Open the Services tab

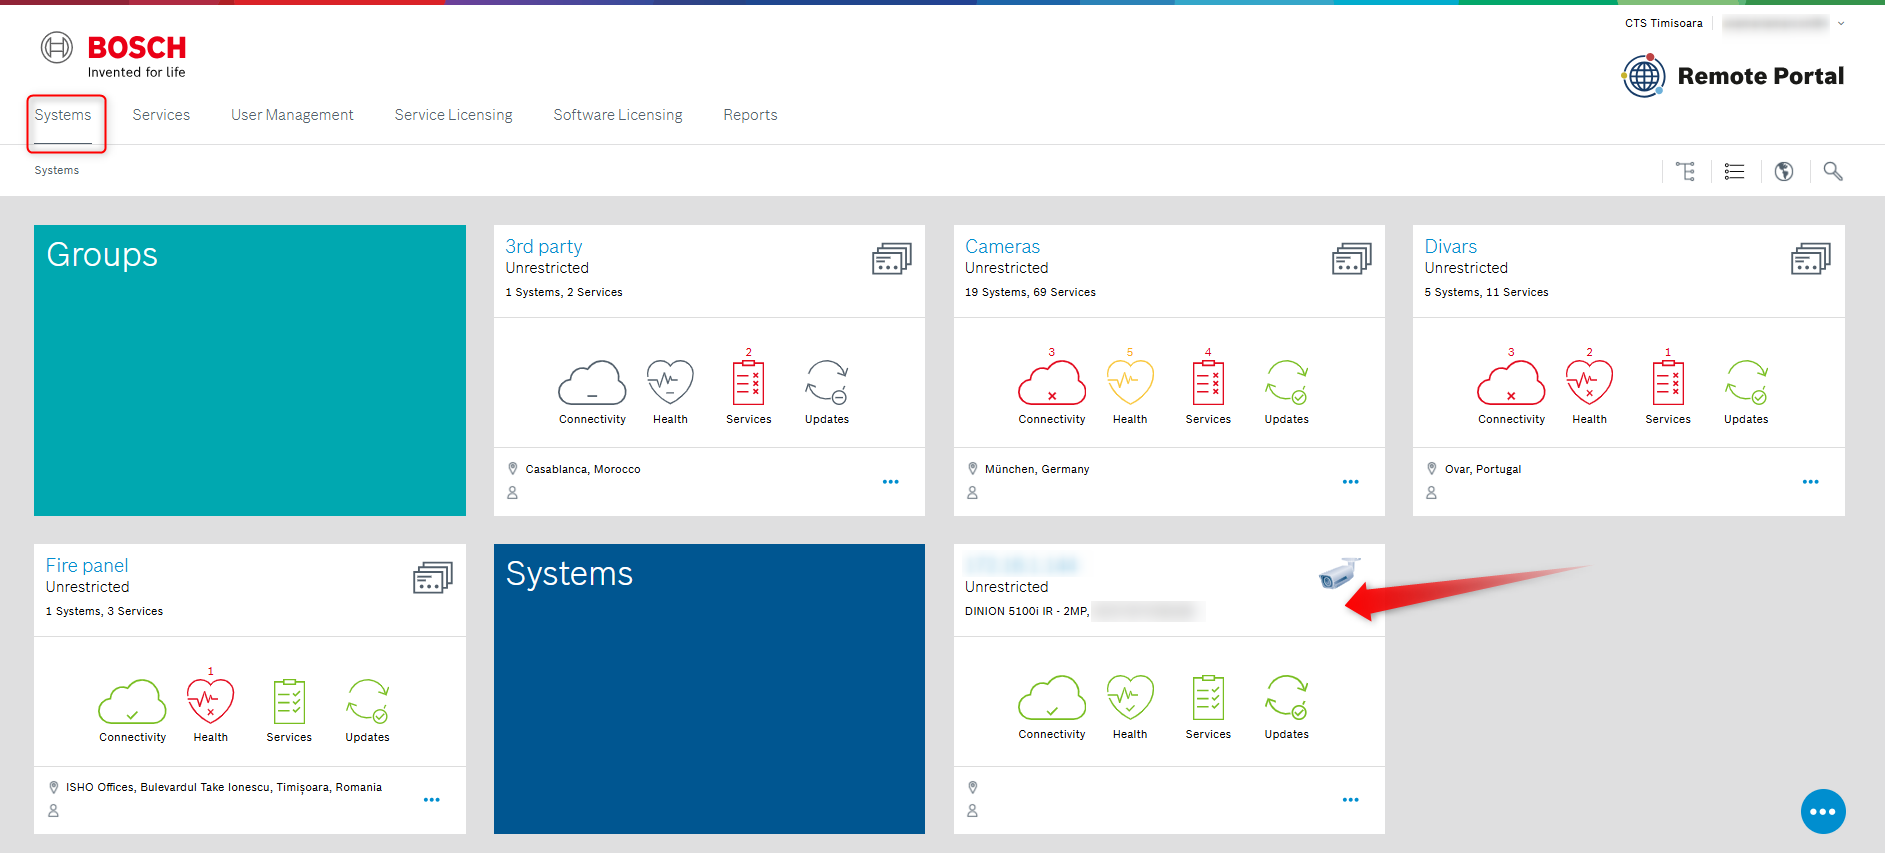(161, 115)
